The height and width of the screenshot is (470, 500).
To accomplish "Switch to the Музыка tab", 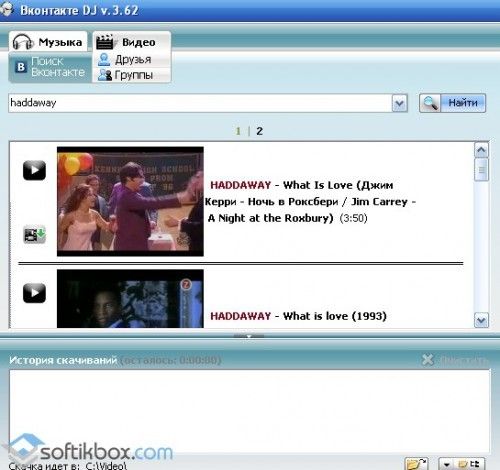I will point(48,42).
